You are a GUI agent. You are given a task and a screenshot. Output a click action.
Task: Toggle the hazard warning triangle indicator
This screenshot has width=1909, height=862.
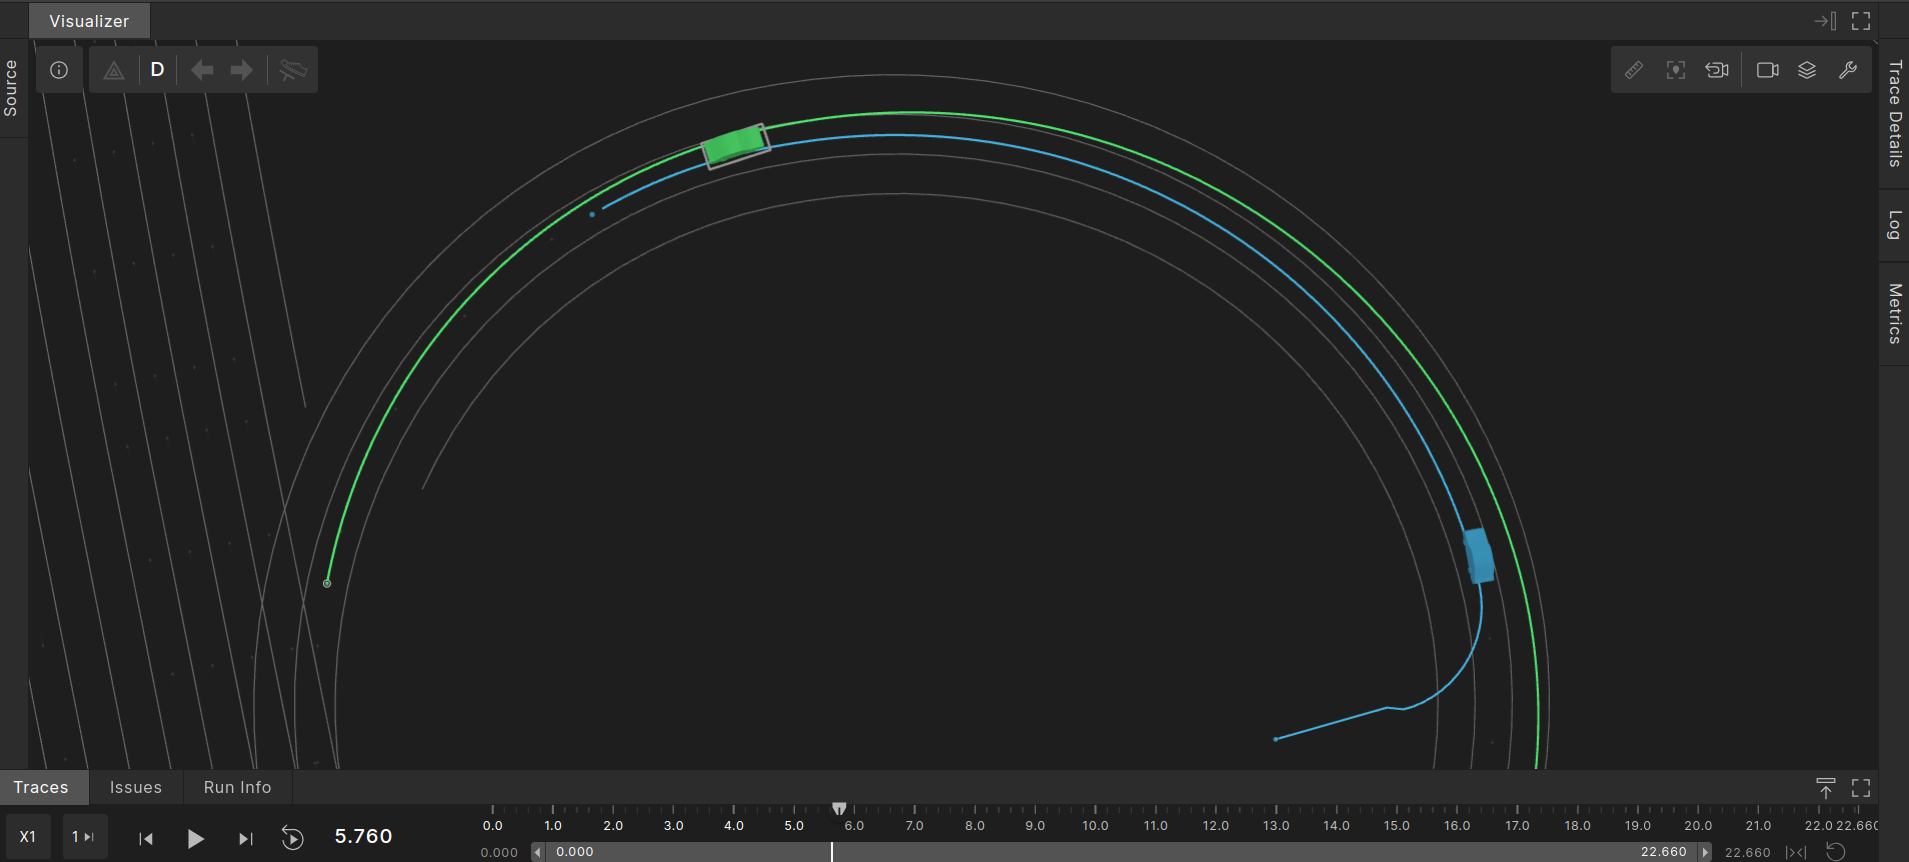pyautogui.click(x=114, y=70)
